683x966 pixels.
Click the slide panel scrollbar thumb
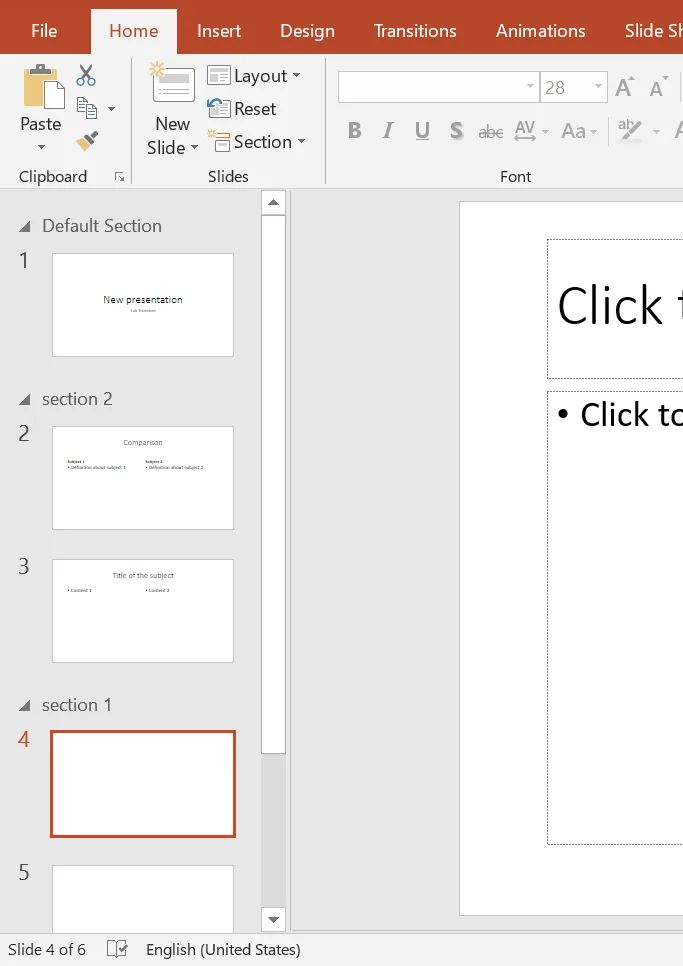[x=273, y=484]
